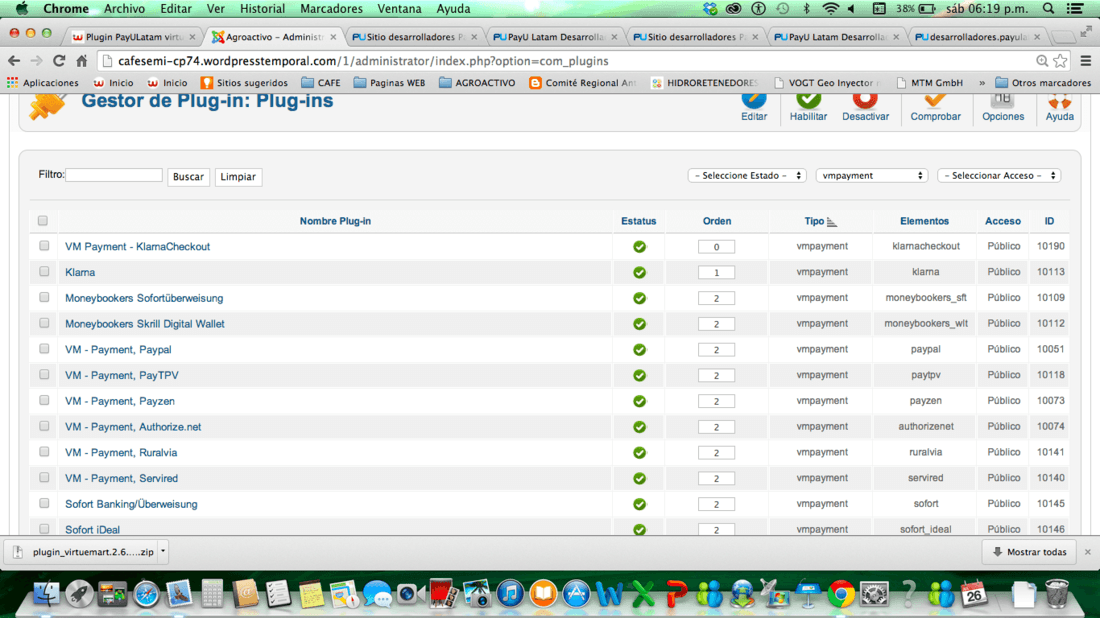Toggle status icon for VM - Payment, Authorize.net
Image resolution: width=1100 pixels, height=618 pixels.
pyautogui.click(x=639, y=426)
